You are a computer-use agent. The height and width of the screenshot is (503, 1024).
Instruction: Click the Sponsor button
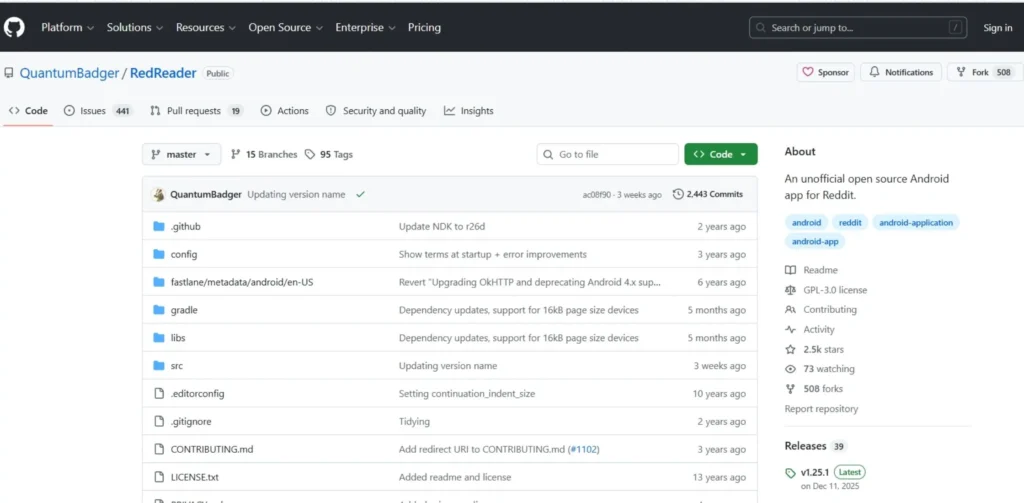[x=825, y=73]
